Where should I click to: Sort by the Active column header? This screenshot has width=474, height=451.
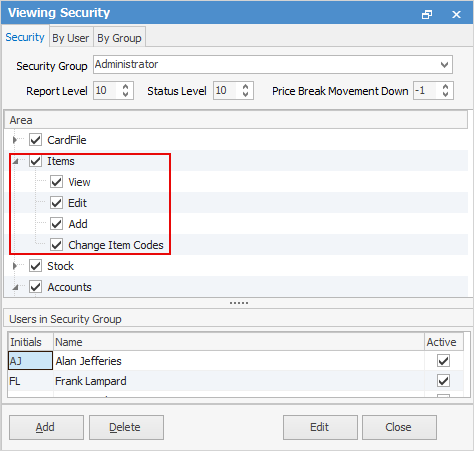(444, 342)
